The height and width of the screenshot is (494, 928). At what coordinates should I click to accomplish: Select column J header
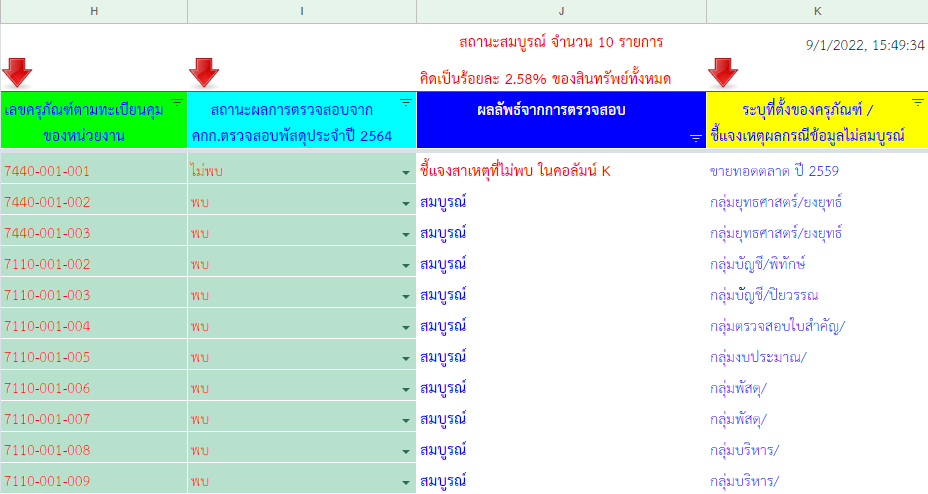pyautogui.click(x=561, y=10)
